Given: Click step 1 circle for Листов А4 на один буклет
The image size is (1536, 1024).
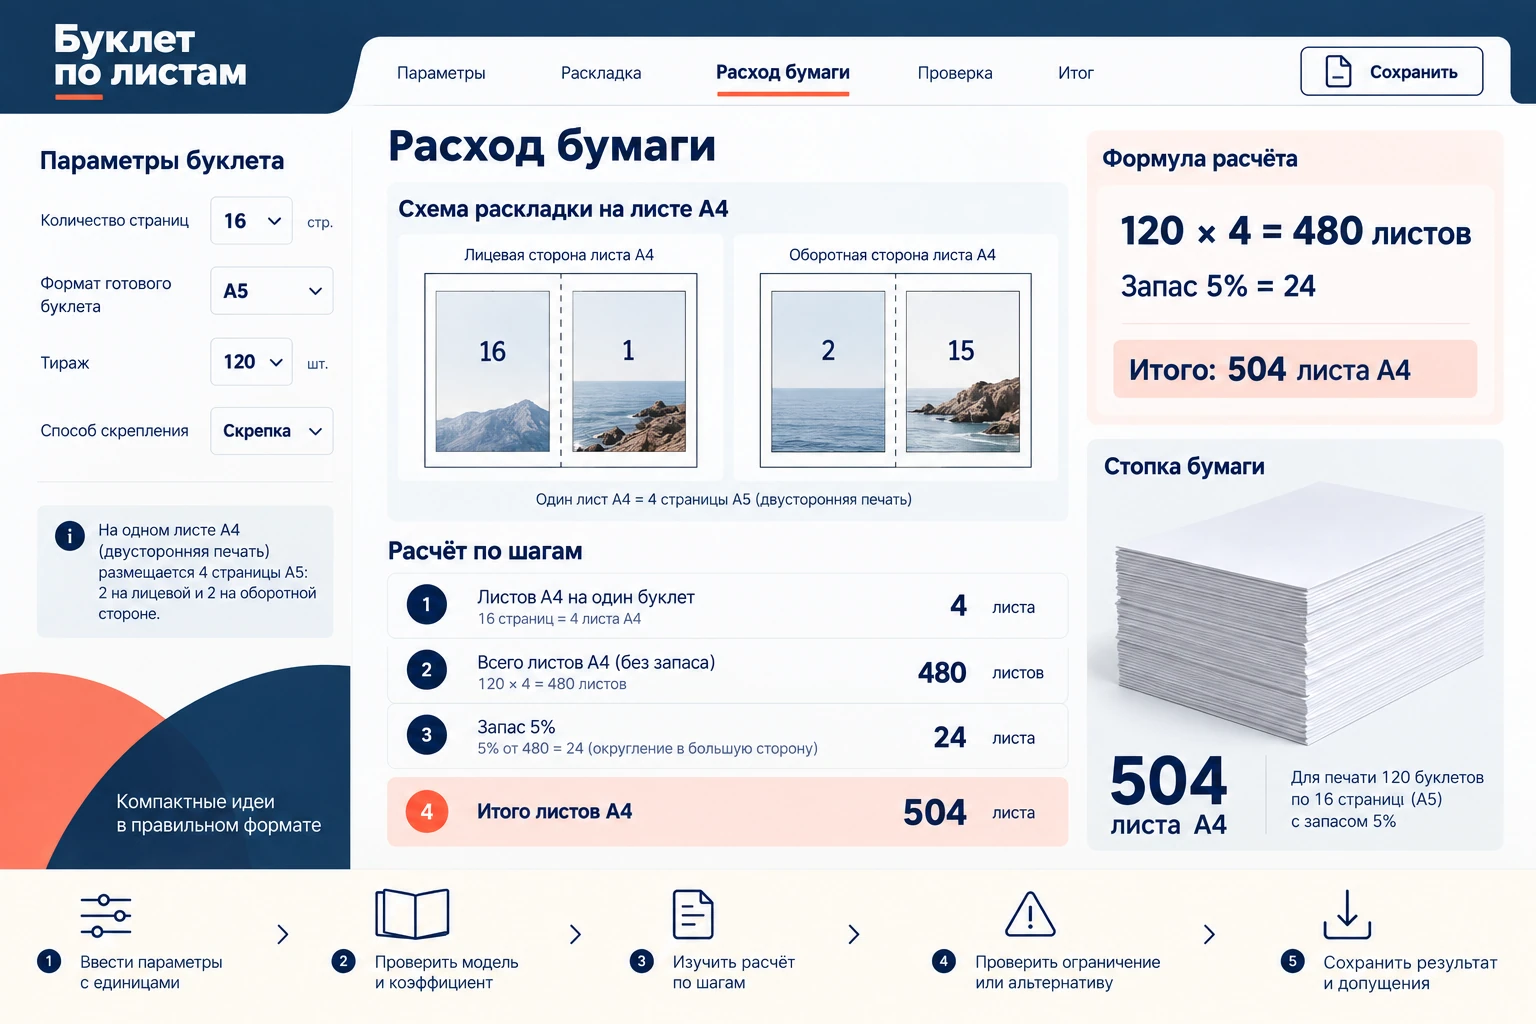Looking at the screenshot, I should tap(427, 605).
